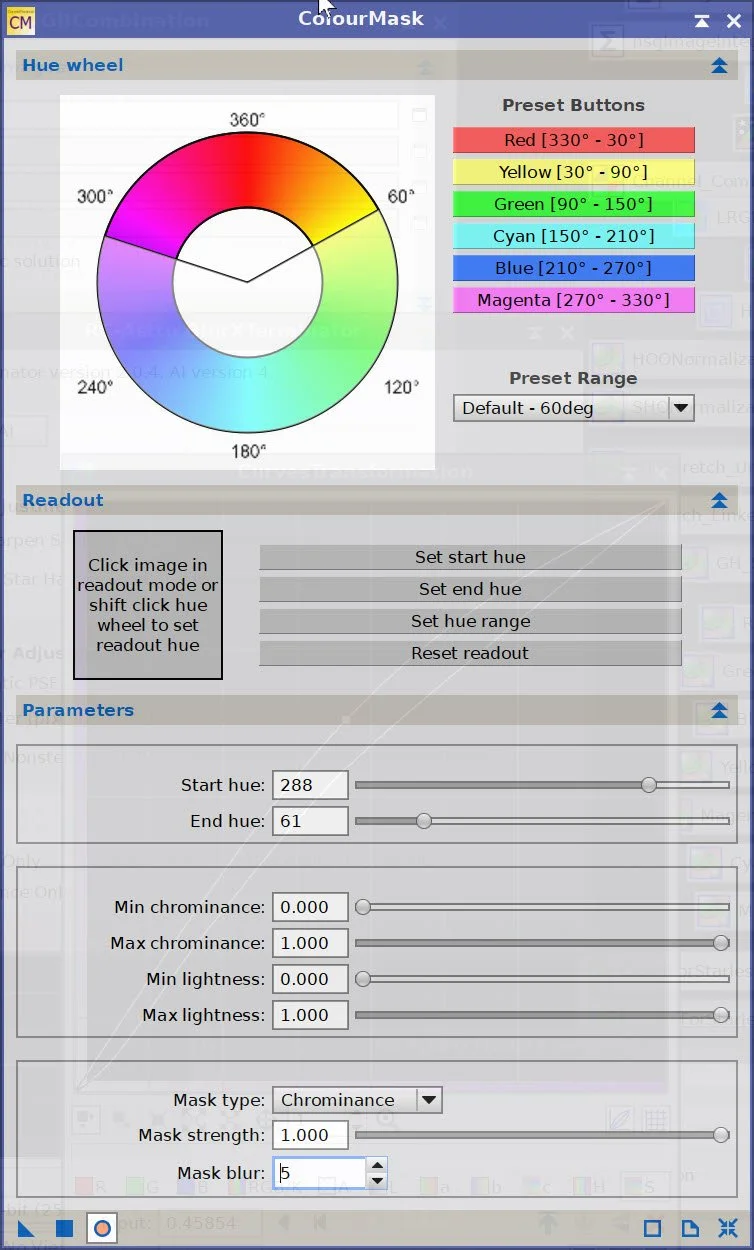The image size is (754, 1250).
Task: Toggle the real-time preview circle icon
Action: [x=102, y=1228]
